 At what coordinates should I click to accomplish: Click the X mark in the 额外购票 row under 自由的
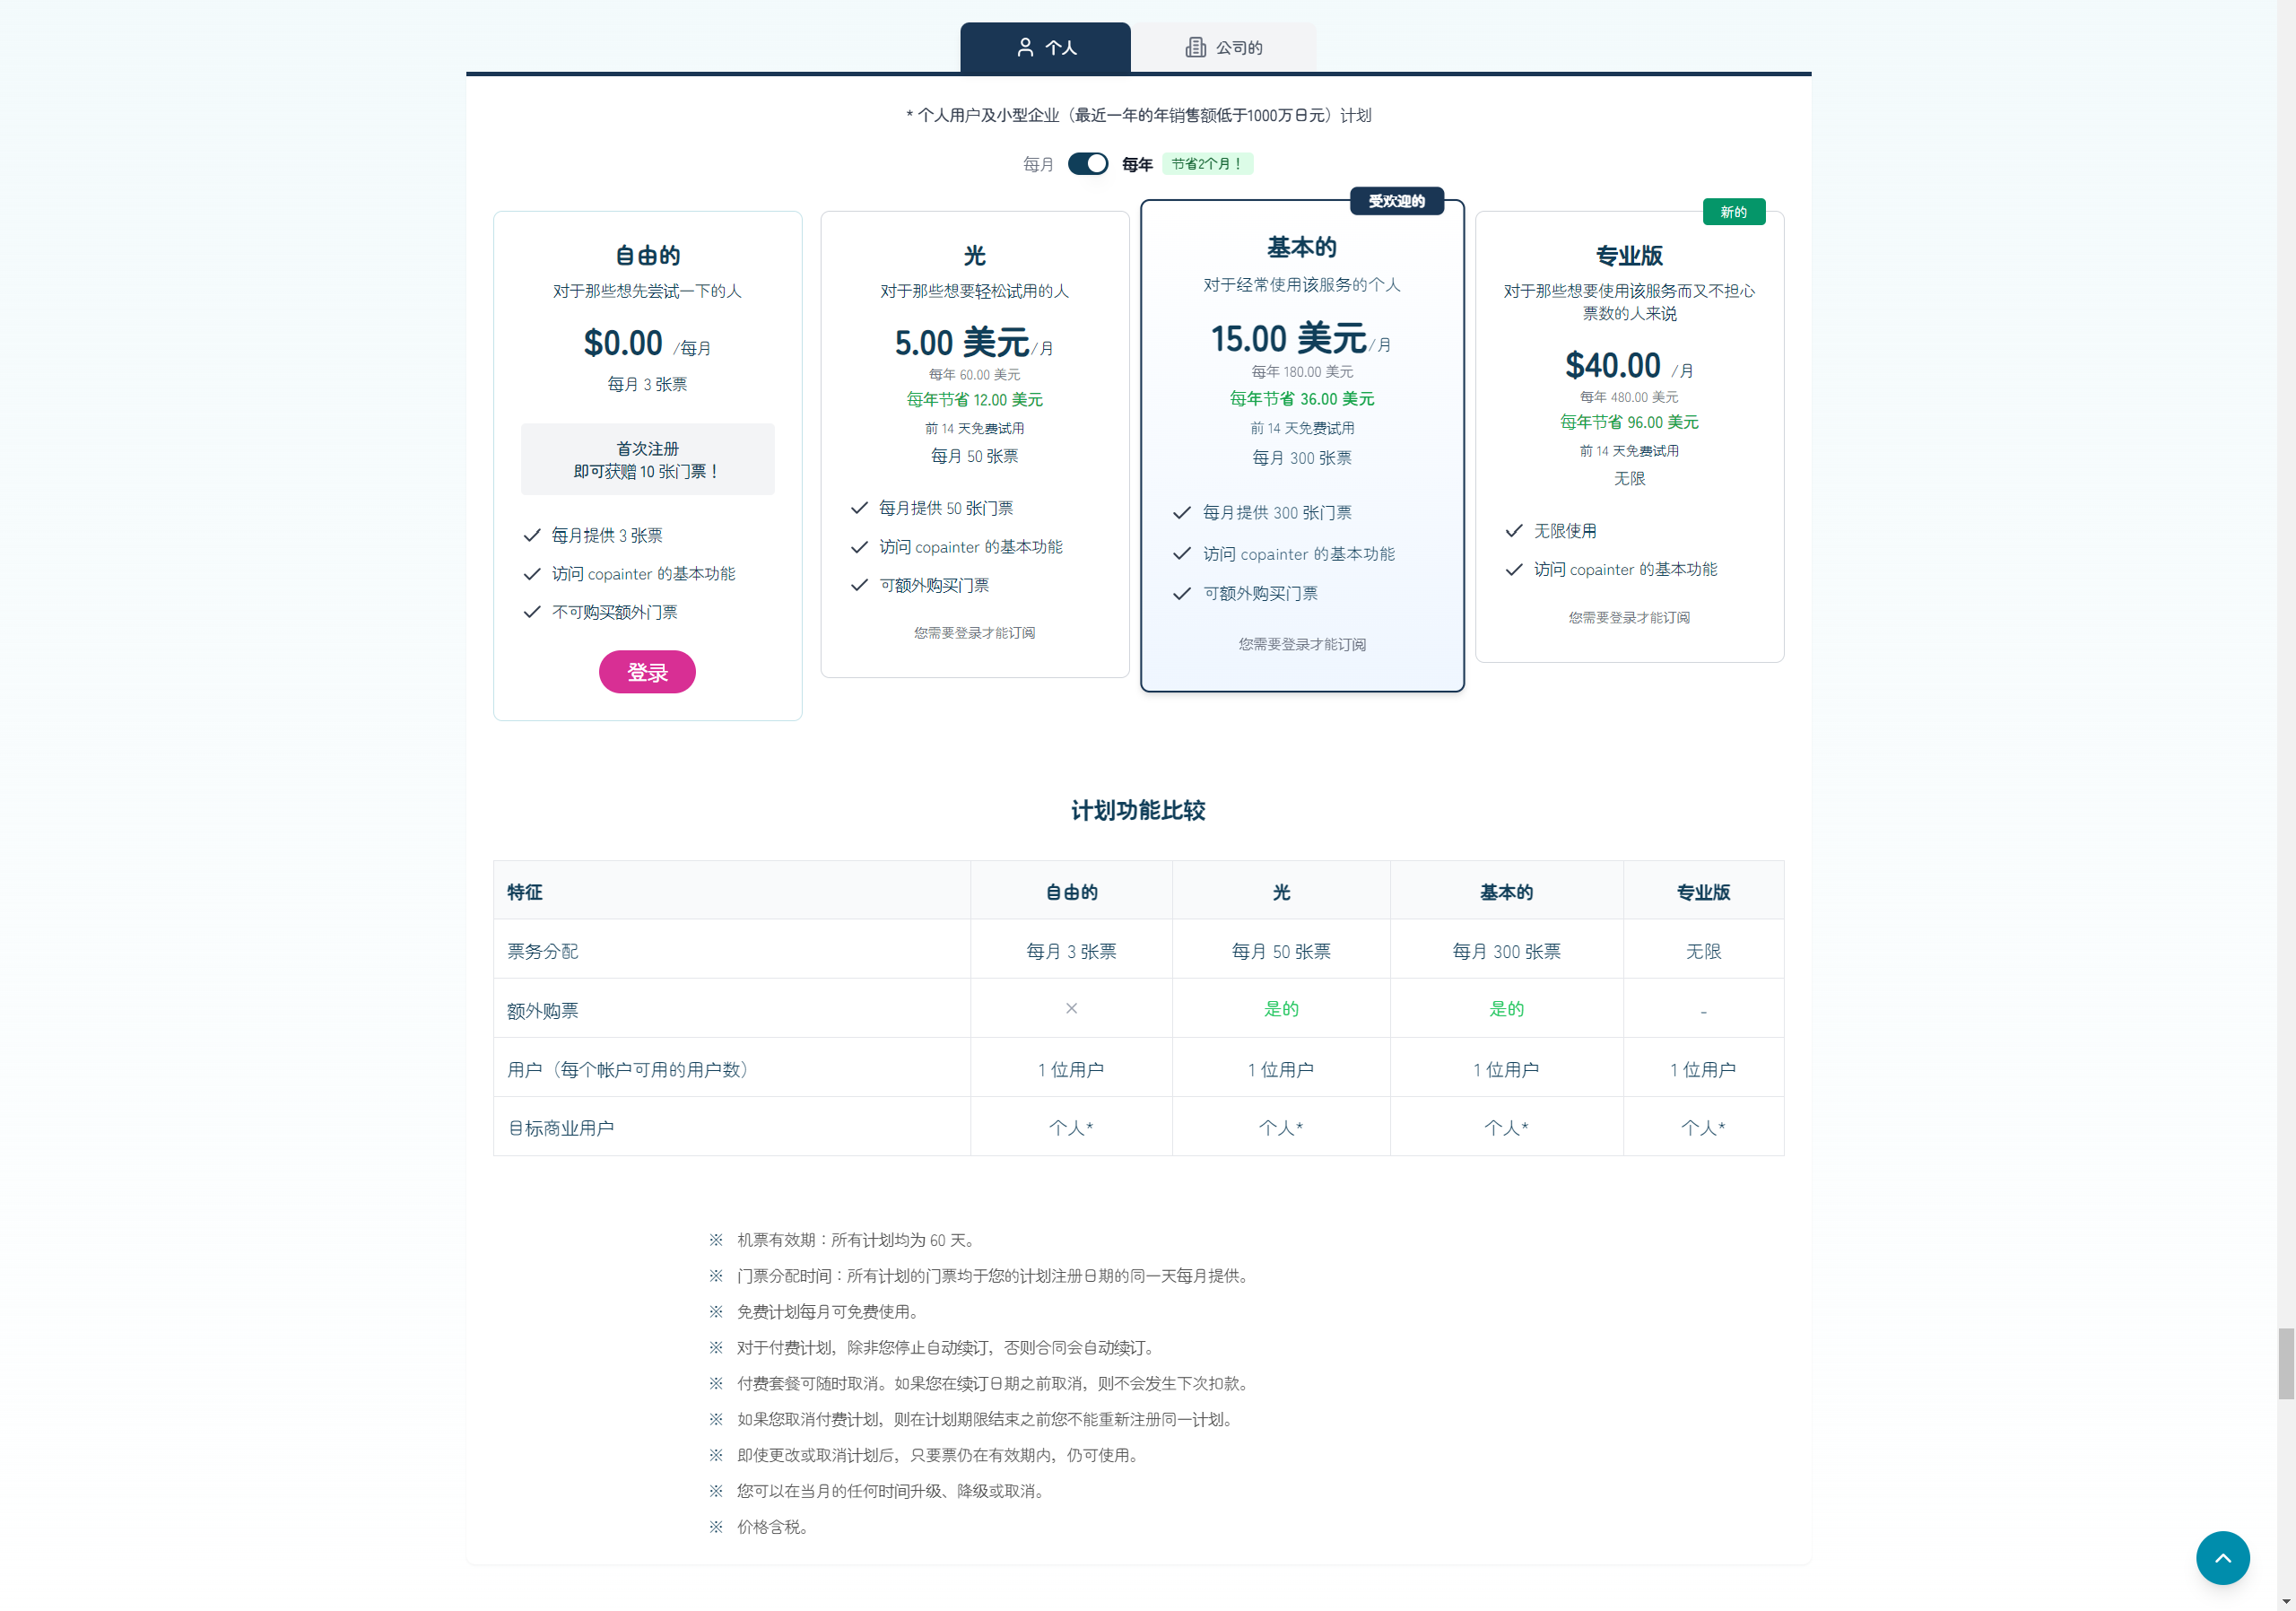pos(1071,1009)
